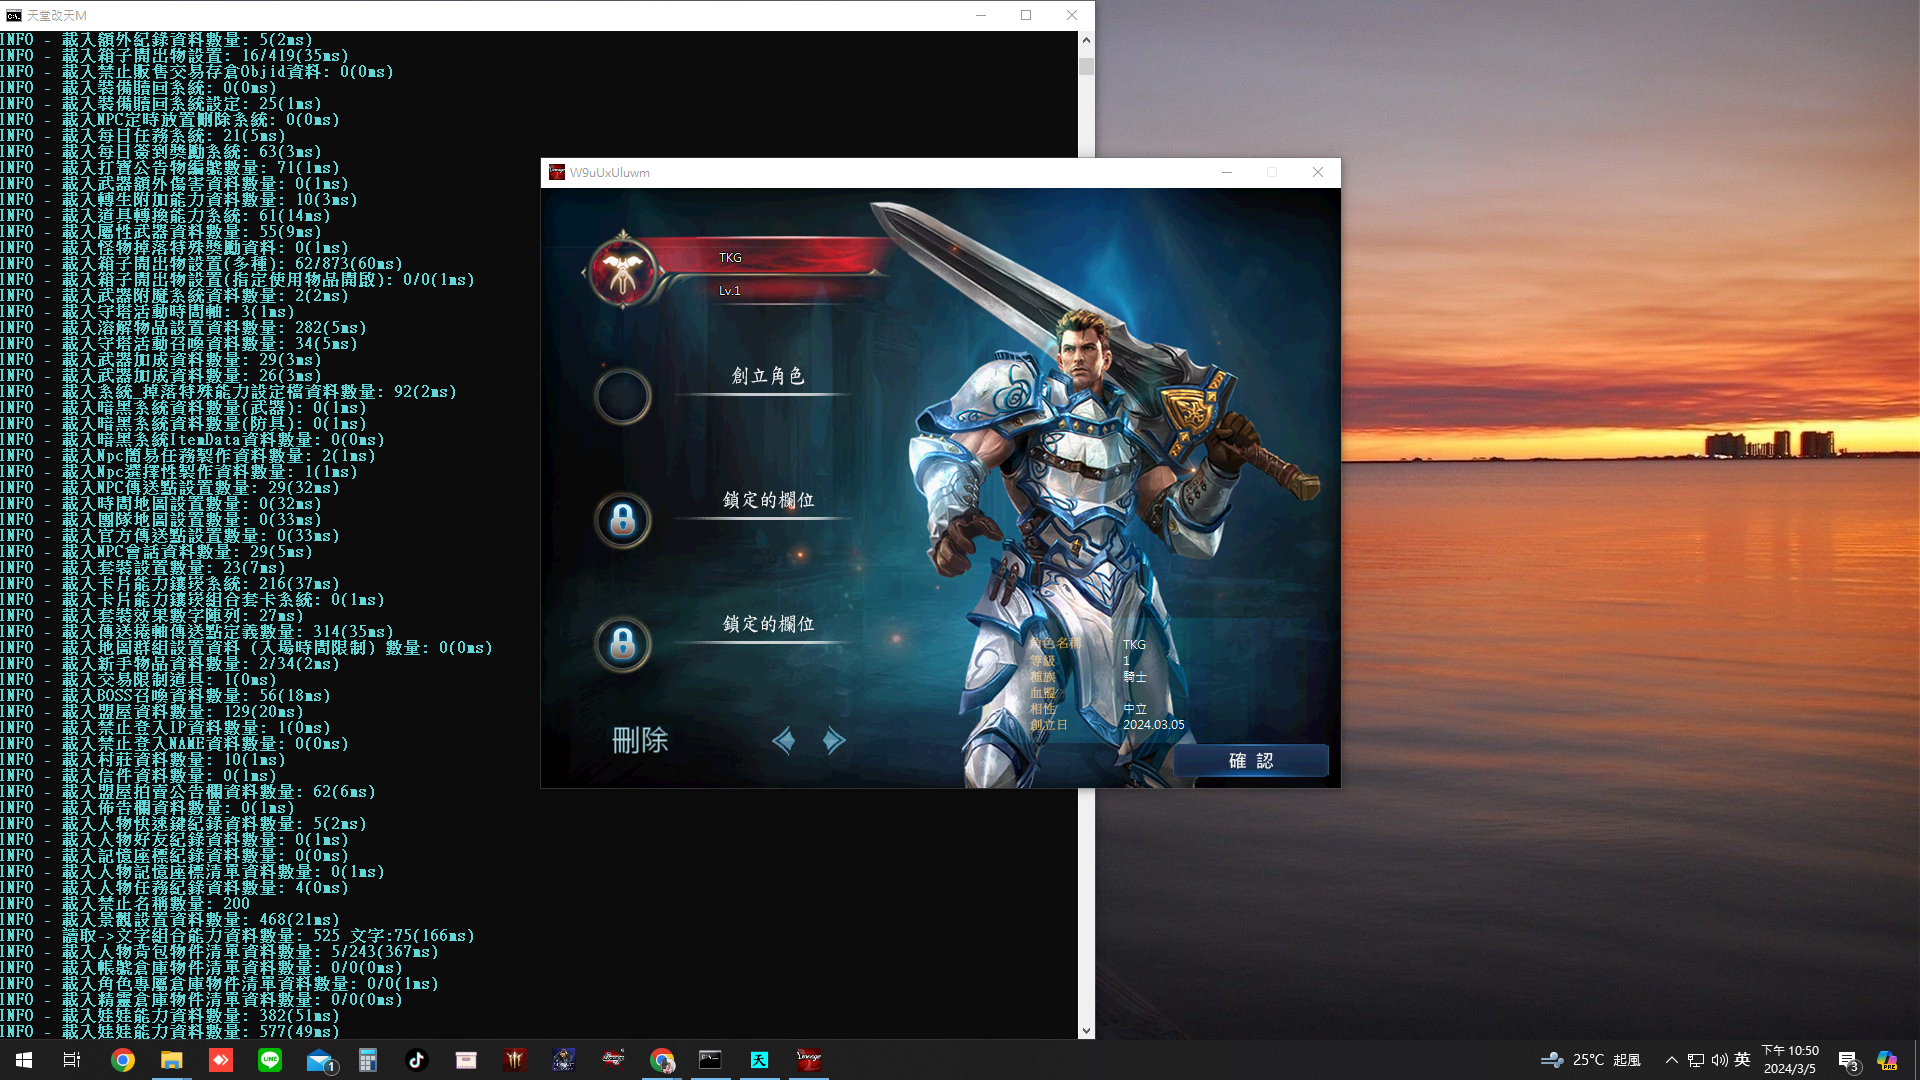Click the TKG character class emblem
Viewport: 1920px width, 1080px height.
tap(622, 271)
